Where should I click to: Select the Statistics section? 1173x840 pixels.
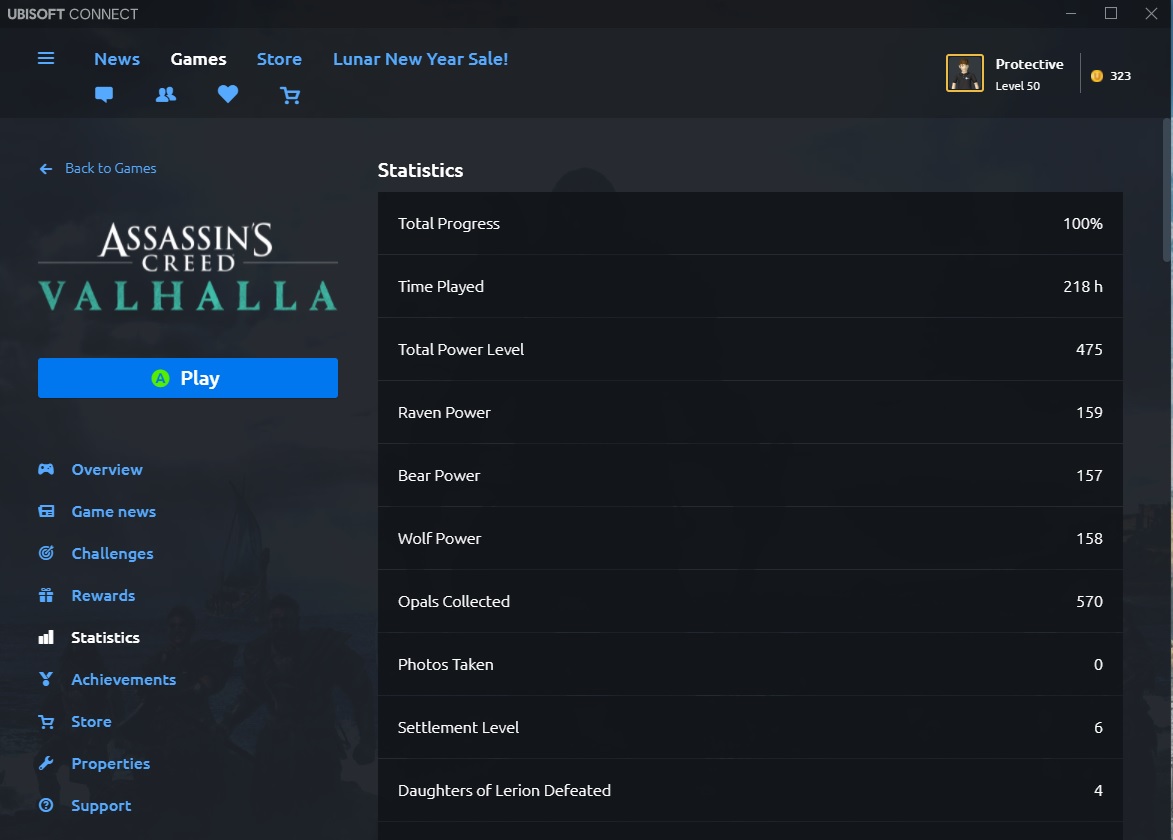[x=105, y=637]
